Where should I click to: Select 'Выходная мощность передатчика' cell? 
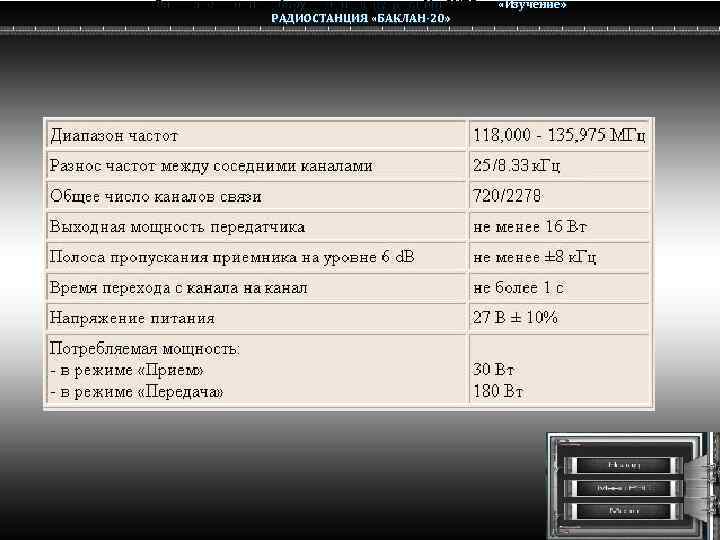coord(256,227)
